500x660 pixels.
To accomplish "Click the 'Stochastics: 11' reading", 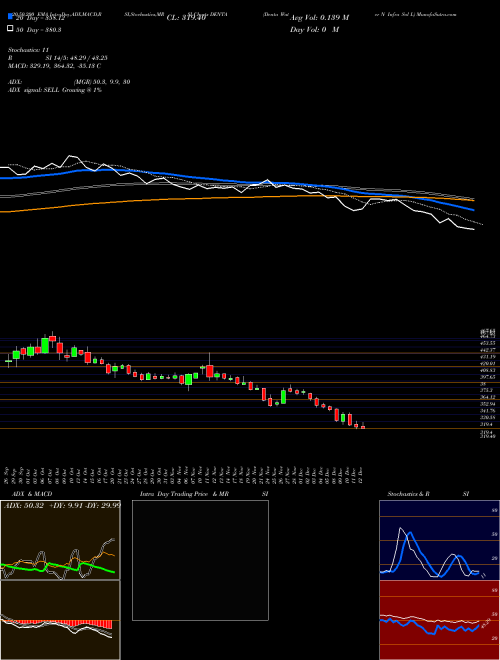I will 28,50.
